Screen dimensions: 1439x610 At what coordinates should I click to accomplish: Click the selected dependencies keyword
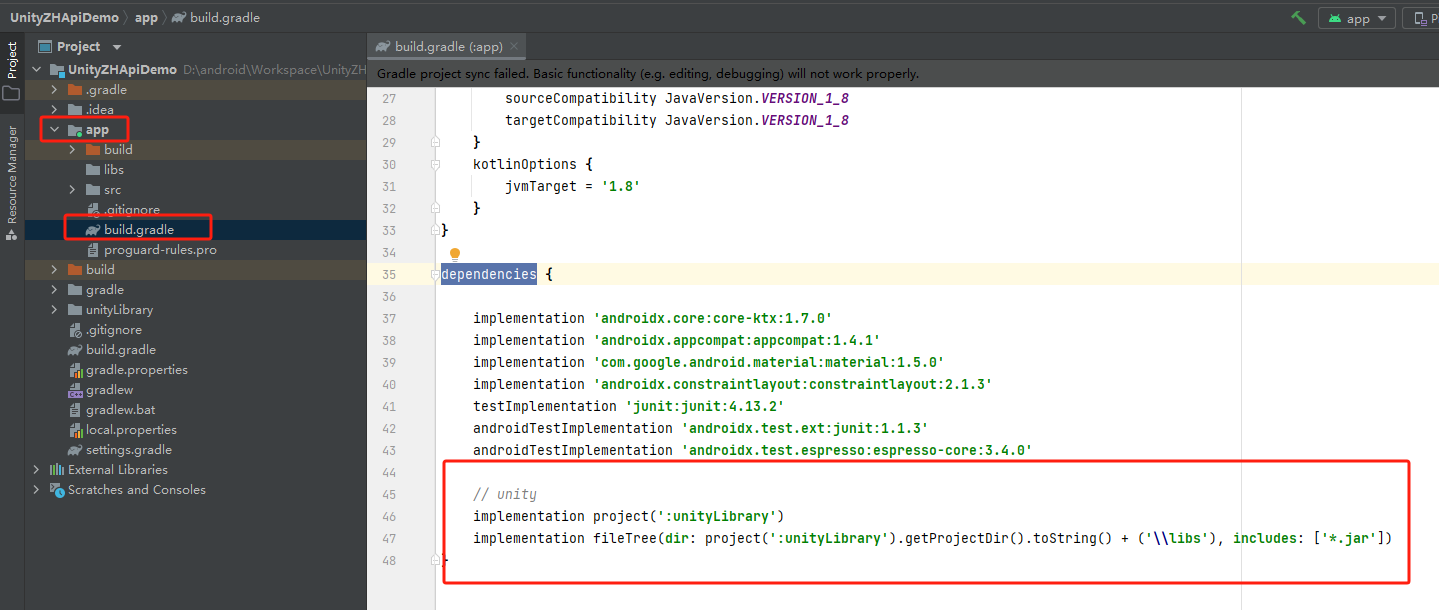click(x=489, y=274)
